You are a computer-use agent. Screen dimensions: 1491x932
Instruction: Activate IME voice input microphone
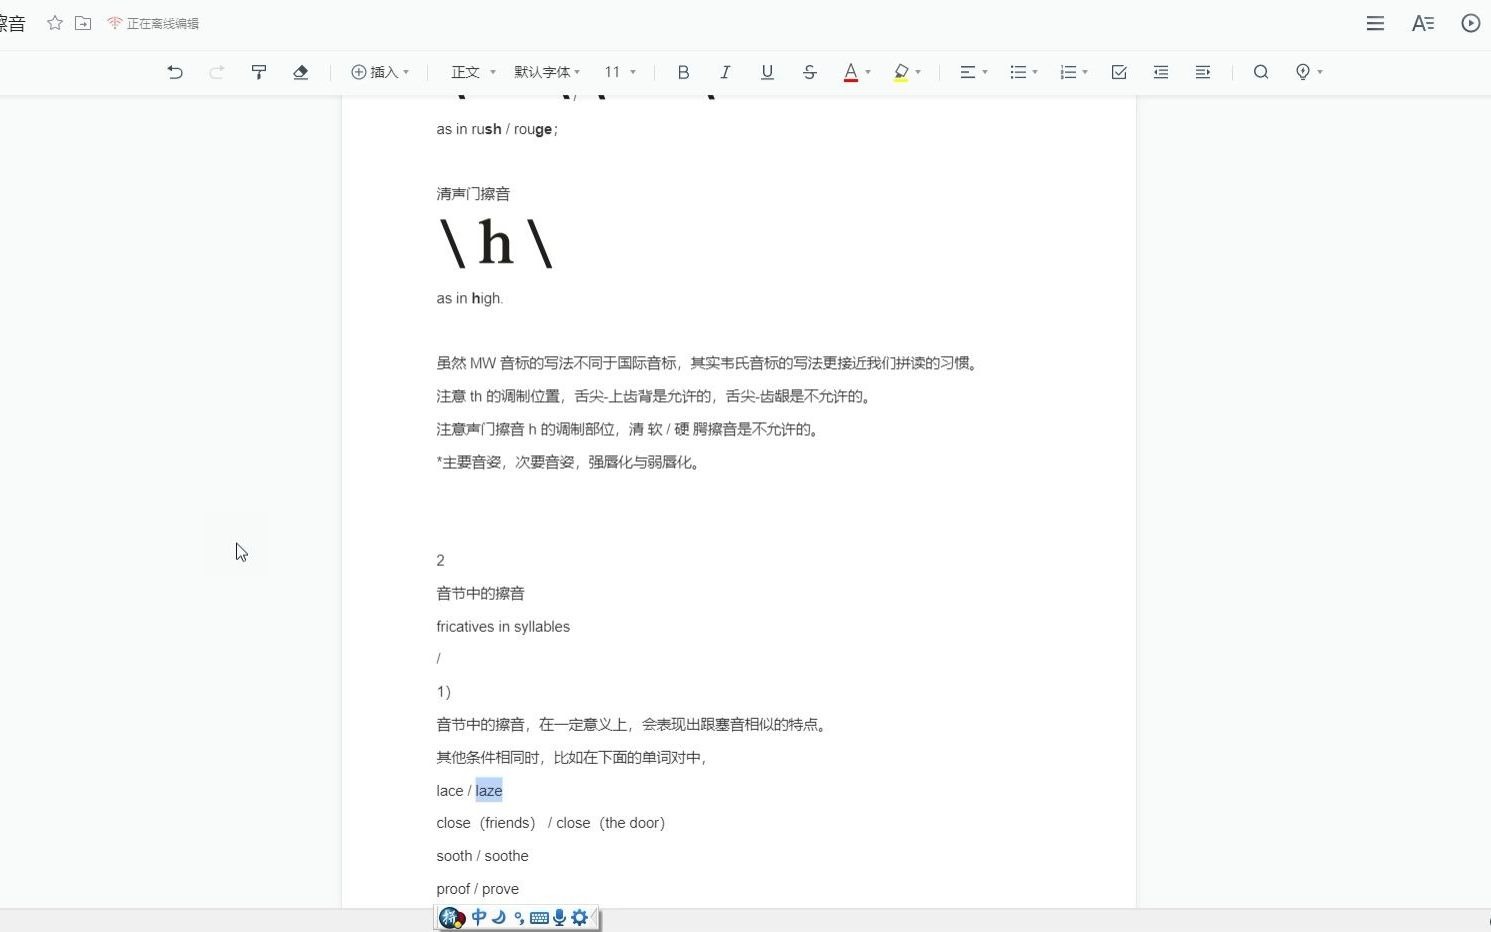[559, 917]
